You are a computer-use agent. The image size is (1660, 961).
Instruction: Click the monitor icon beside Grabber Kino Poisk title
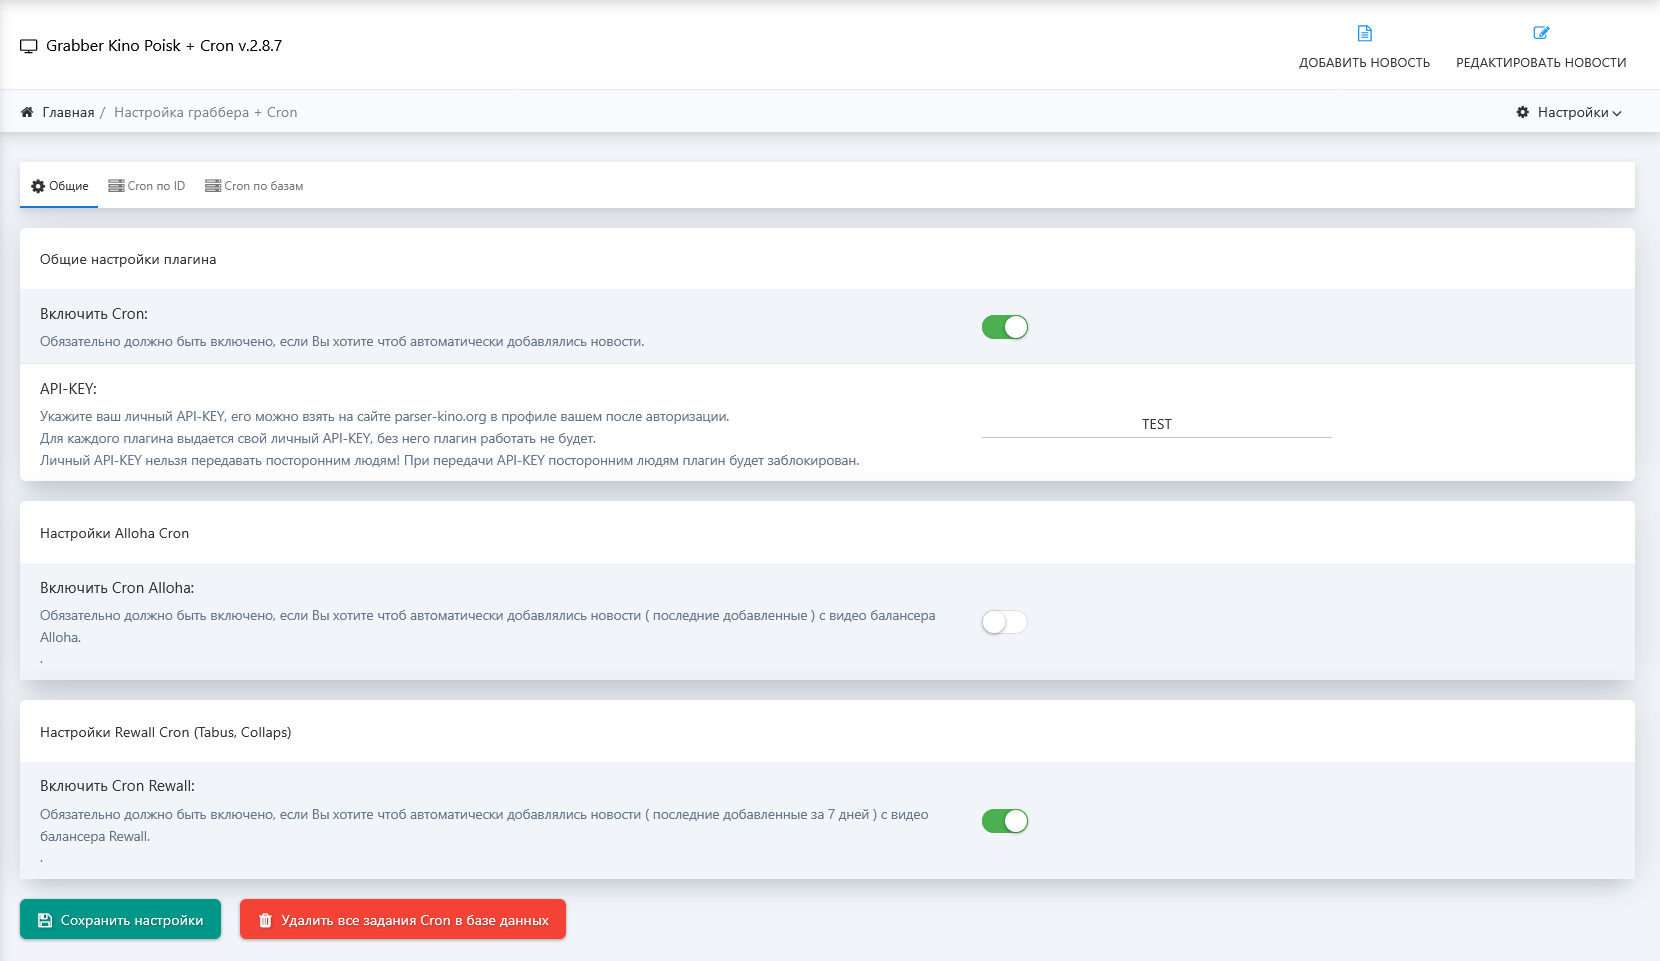(x=28, y=46)
